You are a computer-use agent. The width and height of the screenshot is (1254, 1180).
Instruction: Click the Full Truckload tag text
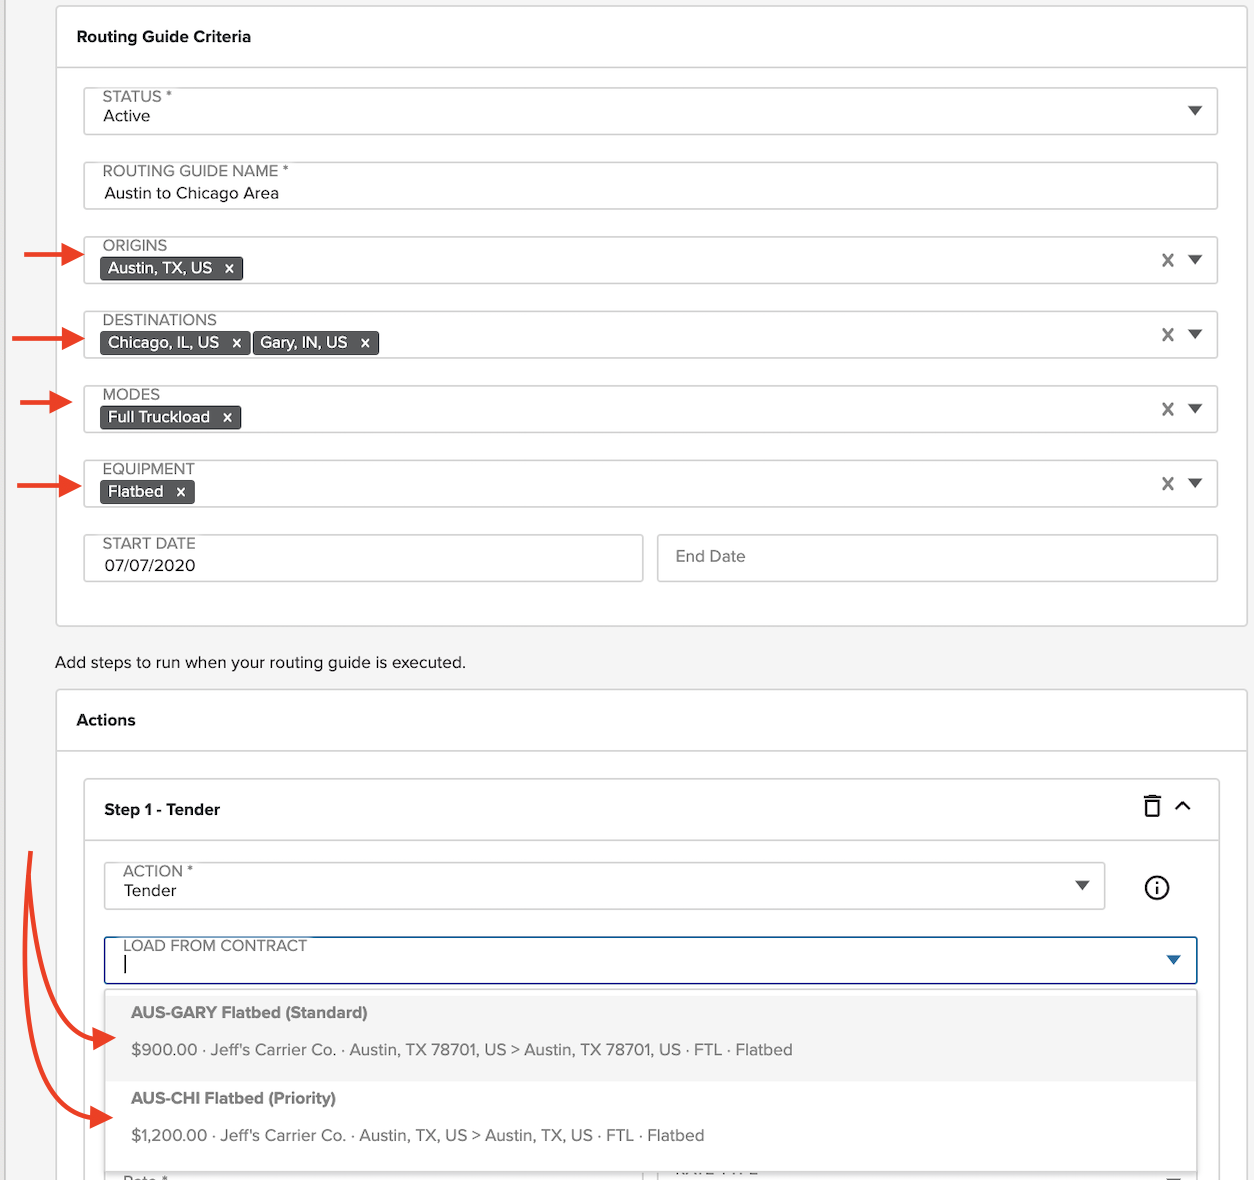tap(159, 417)
